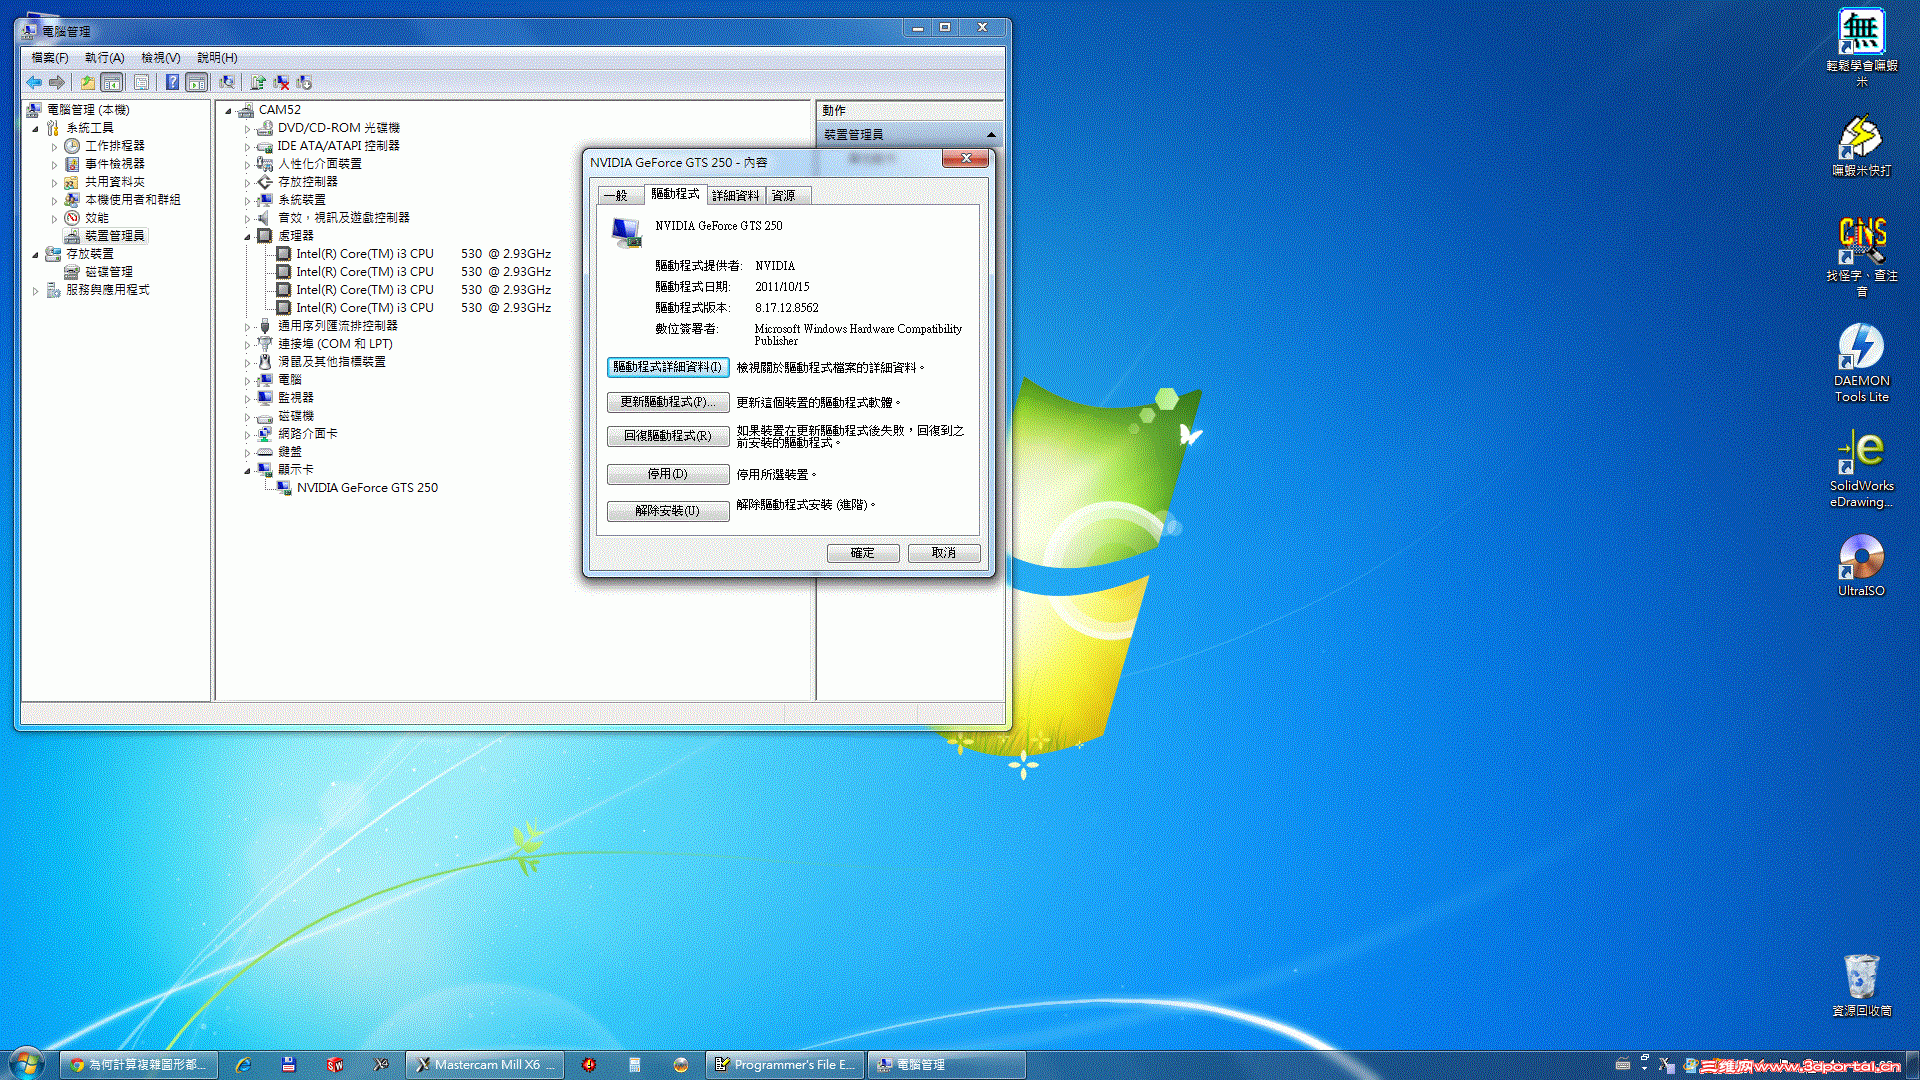
Task: Click the blue Back arrow in toolbar
Action: 34,83
